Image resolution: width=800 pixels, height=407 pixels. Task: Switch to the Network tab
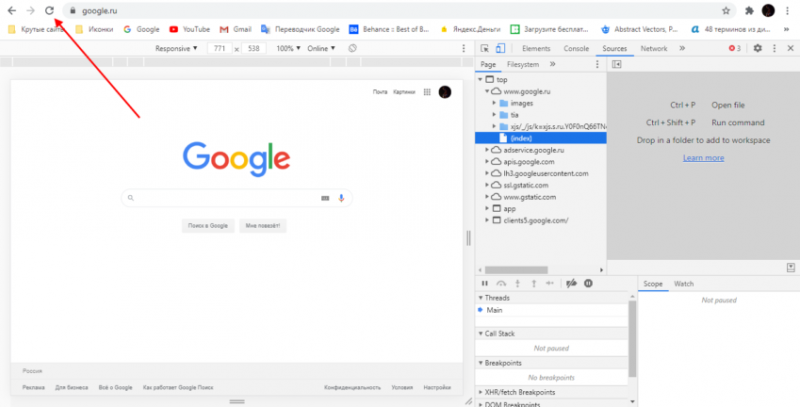click(x=654, y=48)
